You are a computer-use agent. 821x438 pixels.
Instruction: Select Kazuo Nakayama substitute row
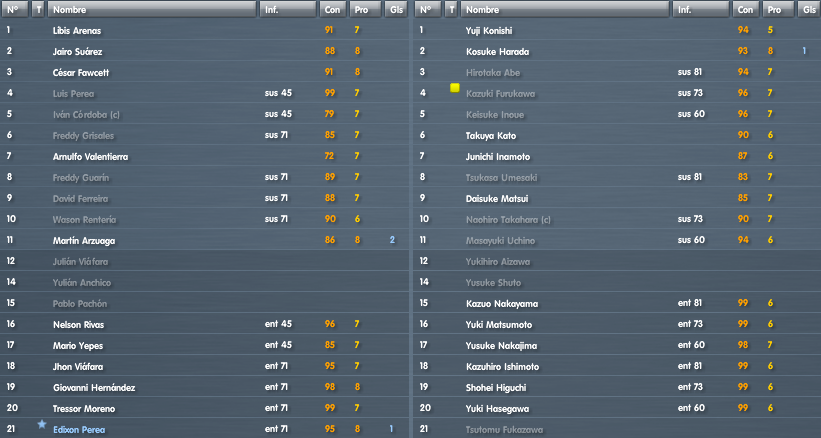[x=617, y=303]
